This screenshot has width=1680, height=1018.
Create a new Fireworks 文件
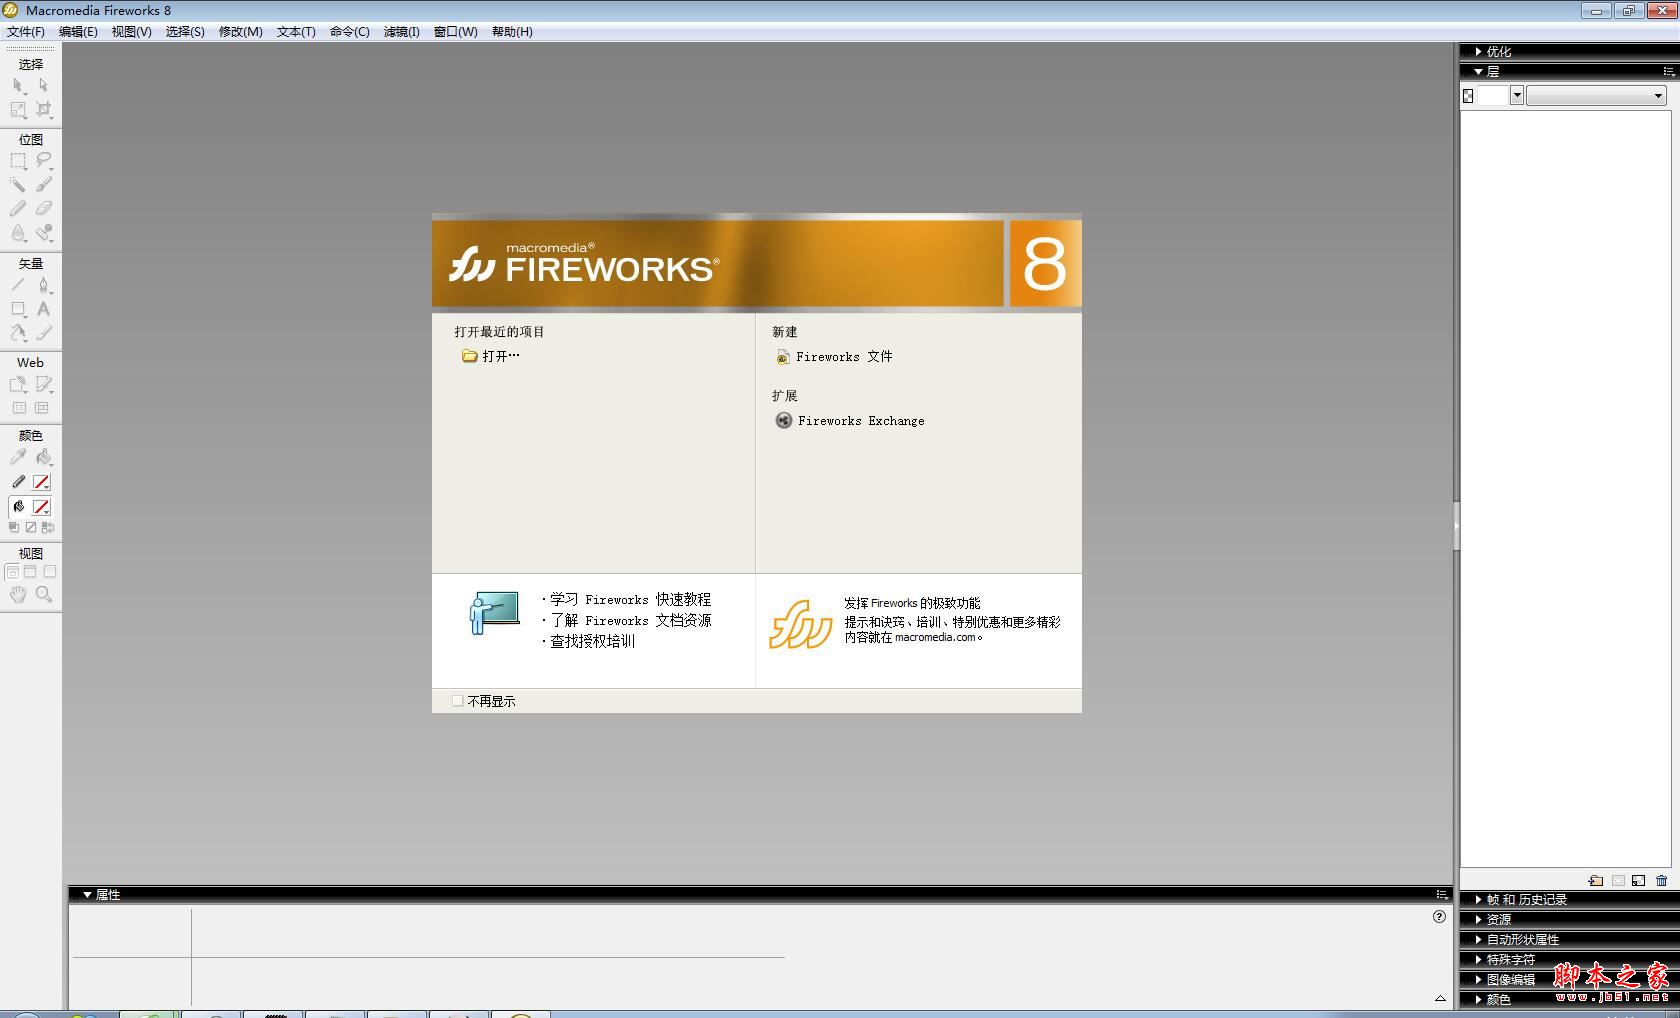(x=834, y=357)
